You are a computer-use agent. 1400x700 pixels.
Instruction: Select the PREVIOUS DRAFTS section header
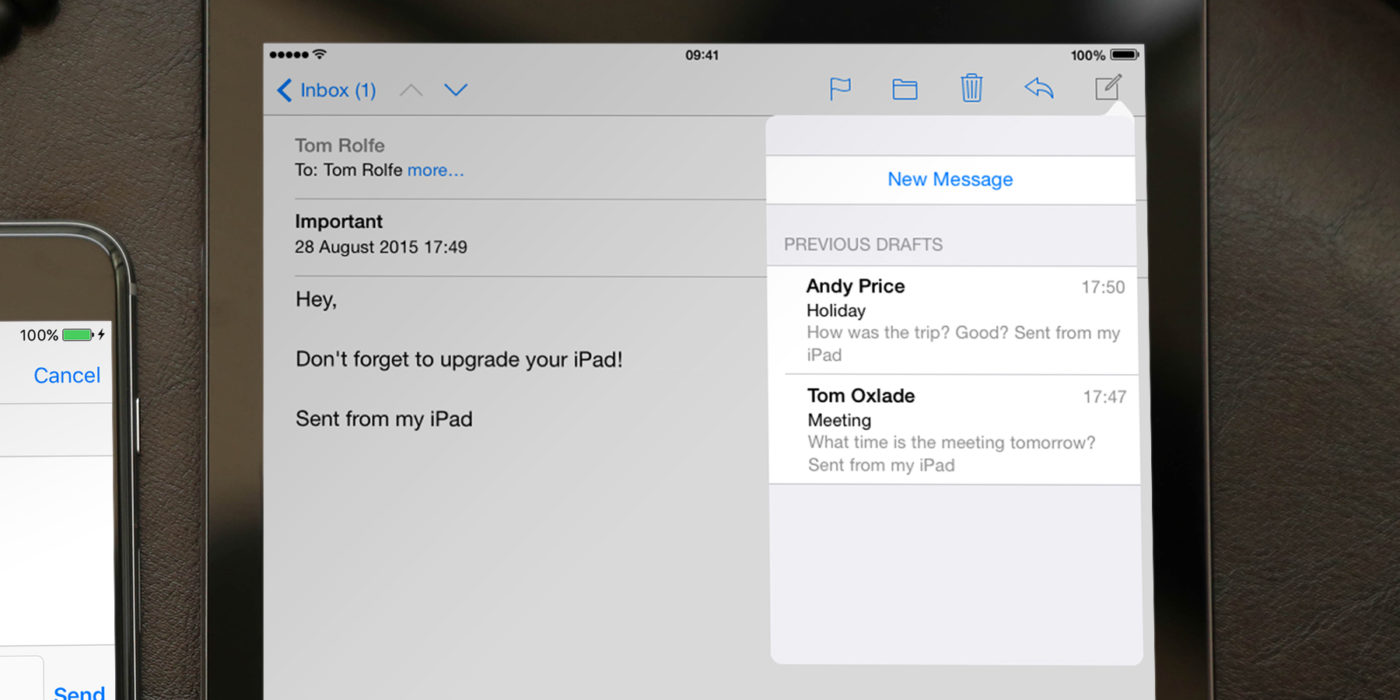coord(862,244)
